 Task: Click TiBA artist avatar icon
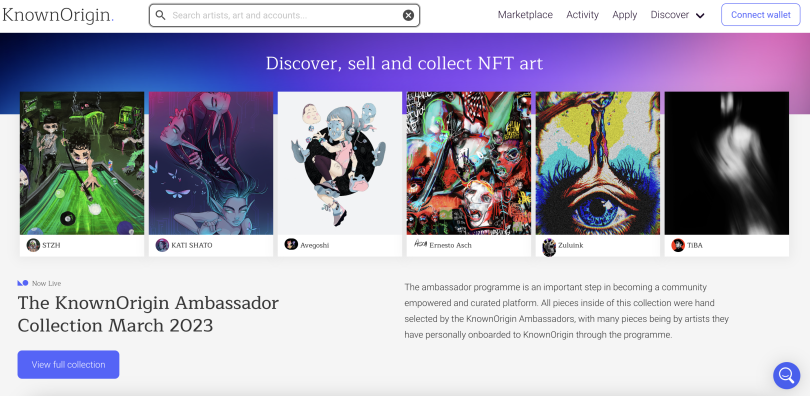[x=678, y=245]
